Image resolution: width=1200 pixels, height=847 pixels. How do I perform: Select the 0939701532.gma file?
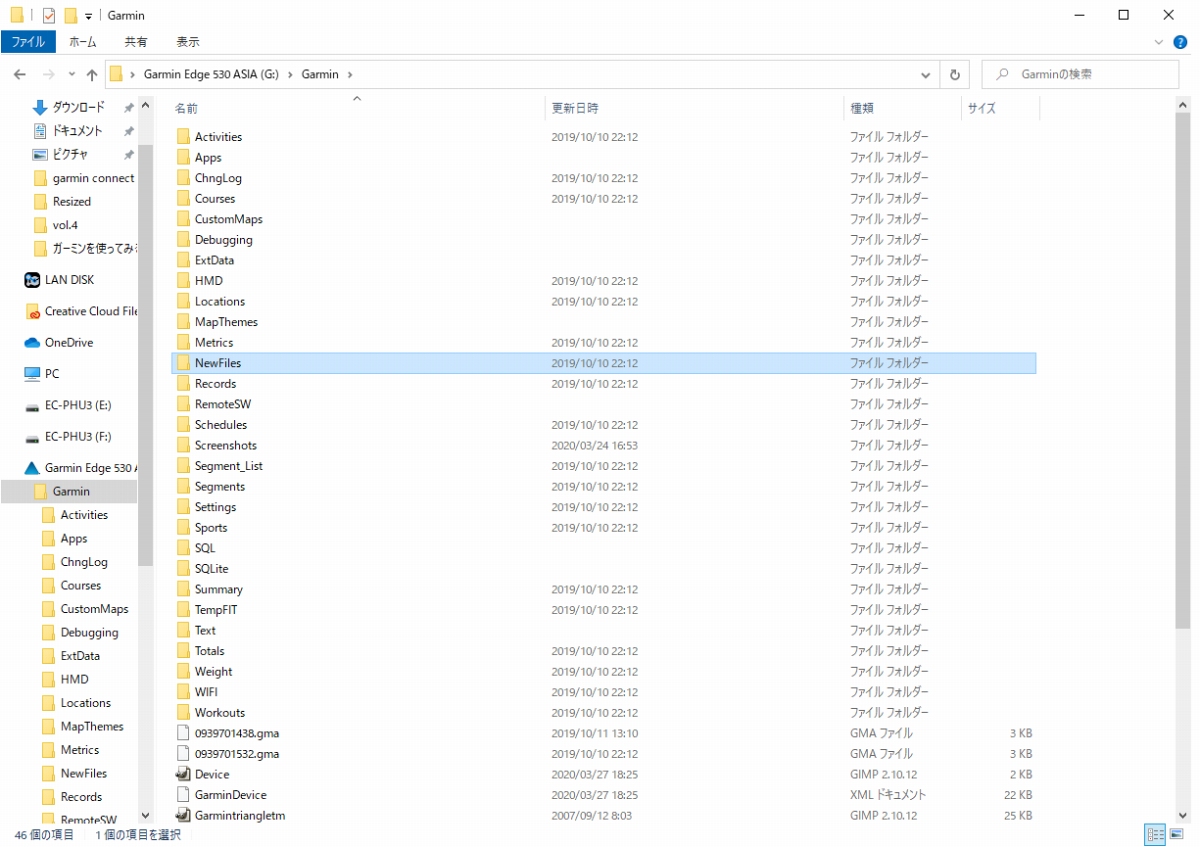pyautogui.click(x=236, y=754)
